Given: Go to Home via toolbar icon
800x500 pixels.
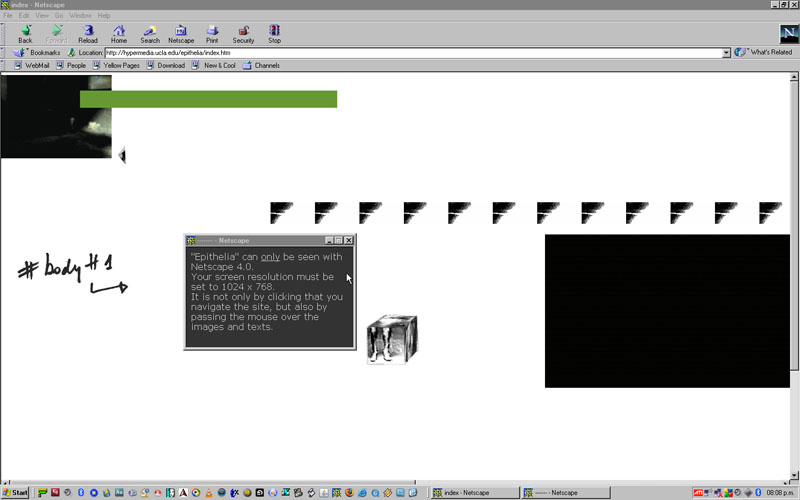Looking at the screenshot, I should [x=119, y=34].
